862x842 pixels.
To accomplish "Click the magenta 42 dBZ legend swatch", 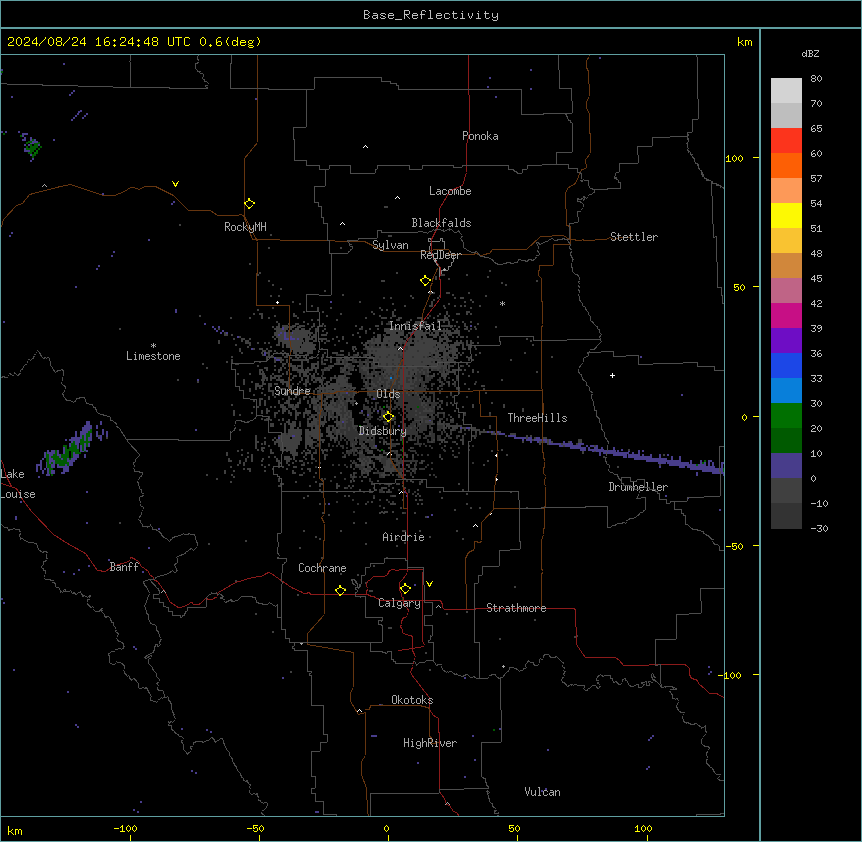I will [786, 315].
